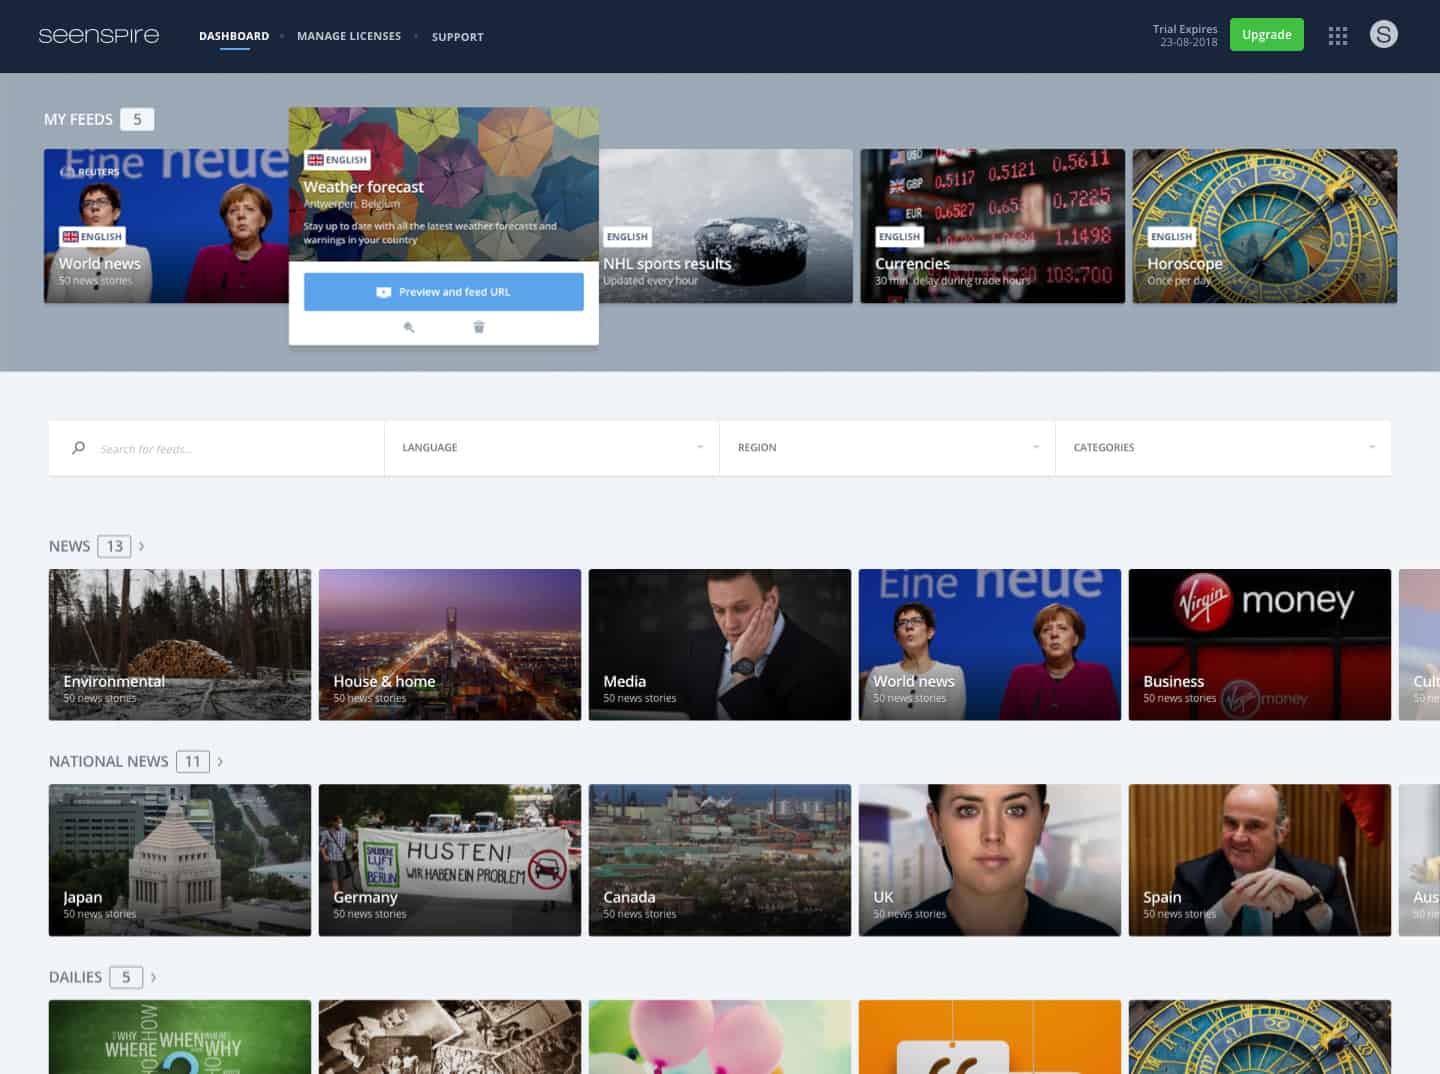Open the UK national news card
Screen dimensions: 1440x1074
(990, 860)
